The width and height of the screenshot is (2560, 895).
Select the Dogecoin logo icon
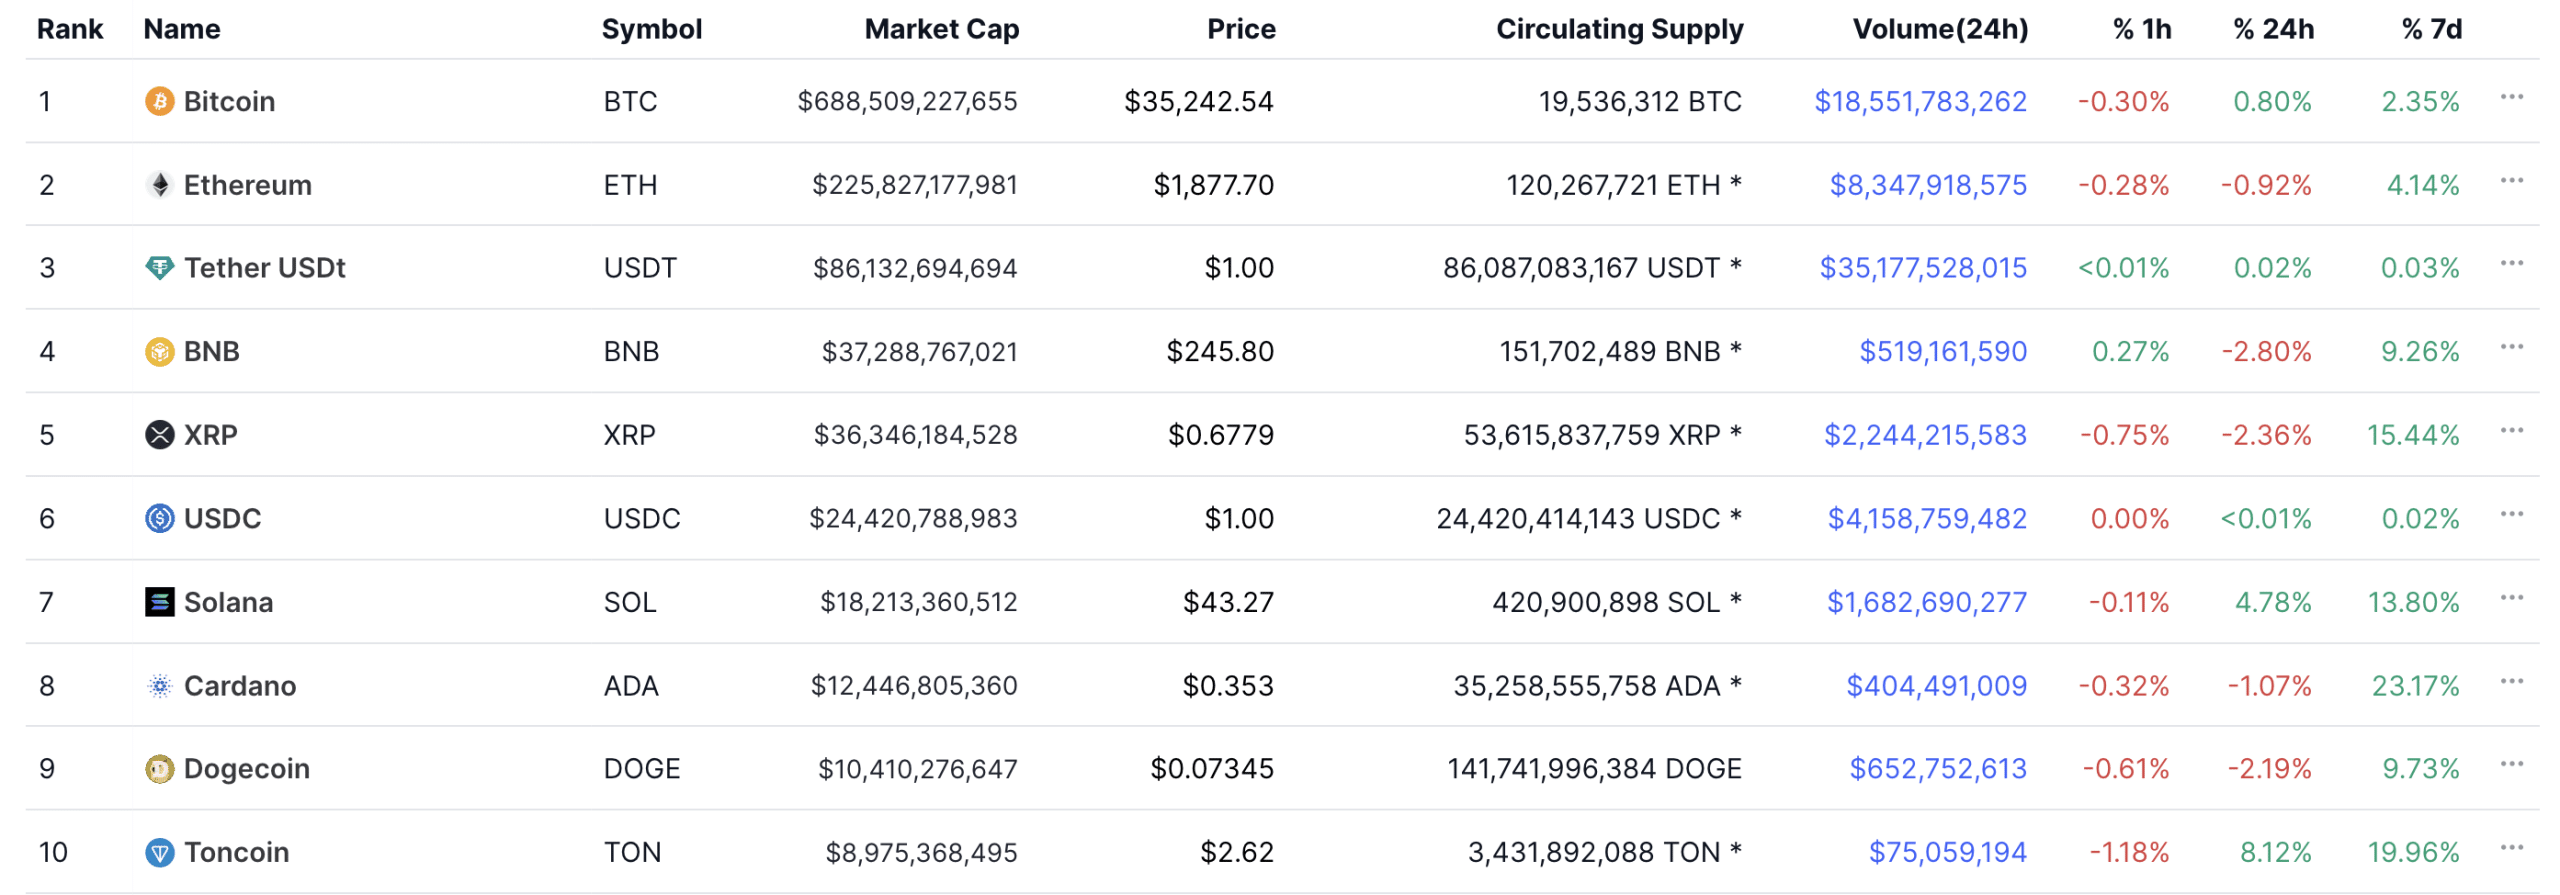coord(158,768)
